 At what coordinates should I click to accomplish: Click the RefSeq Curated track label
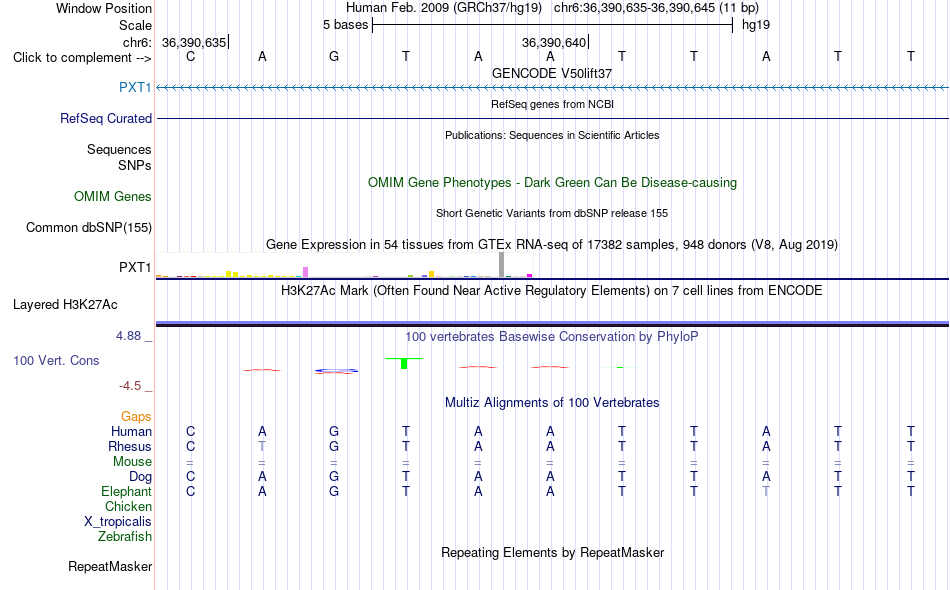pos(105,119)
